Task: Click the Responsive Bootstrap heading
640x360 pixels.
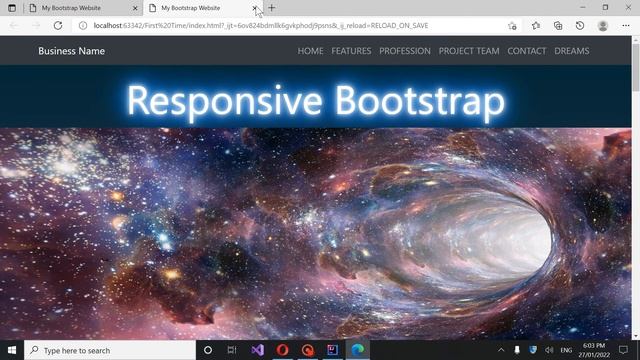Action: point(316,101)
